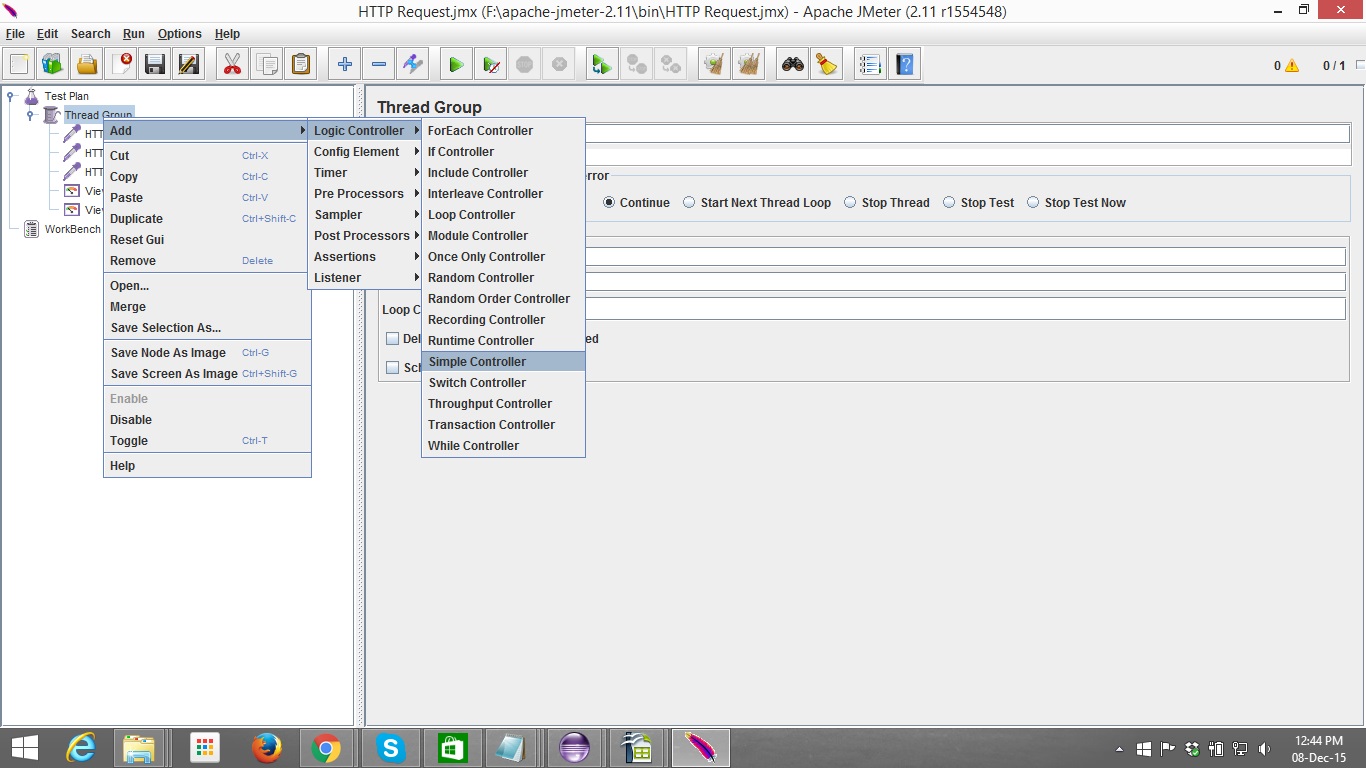The height and width of the screenshot is (768, 1366).
Task: Click the Close test plan icon
Action: coord(121,65)
